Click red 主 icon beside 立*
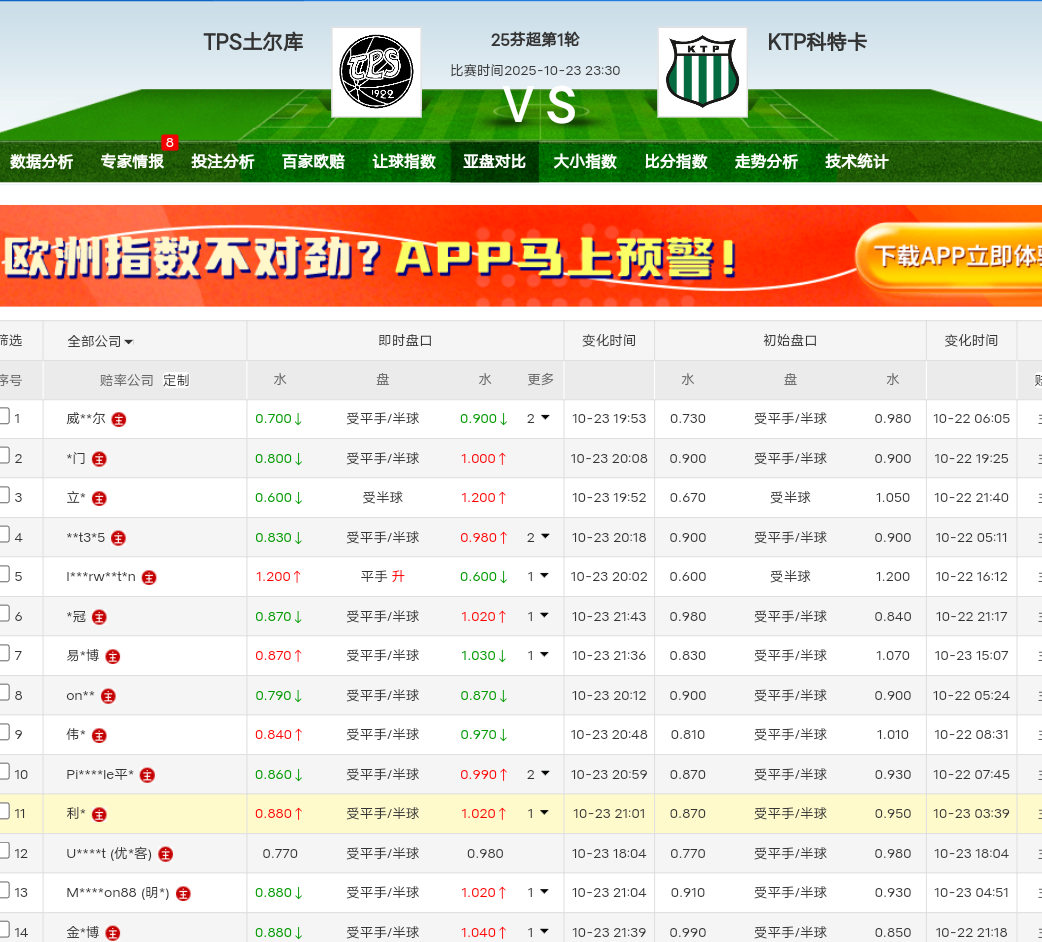1042x942 pixels. tap(99, 499)
